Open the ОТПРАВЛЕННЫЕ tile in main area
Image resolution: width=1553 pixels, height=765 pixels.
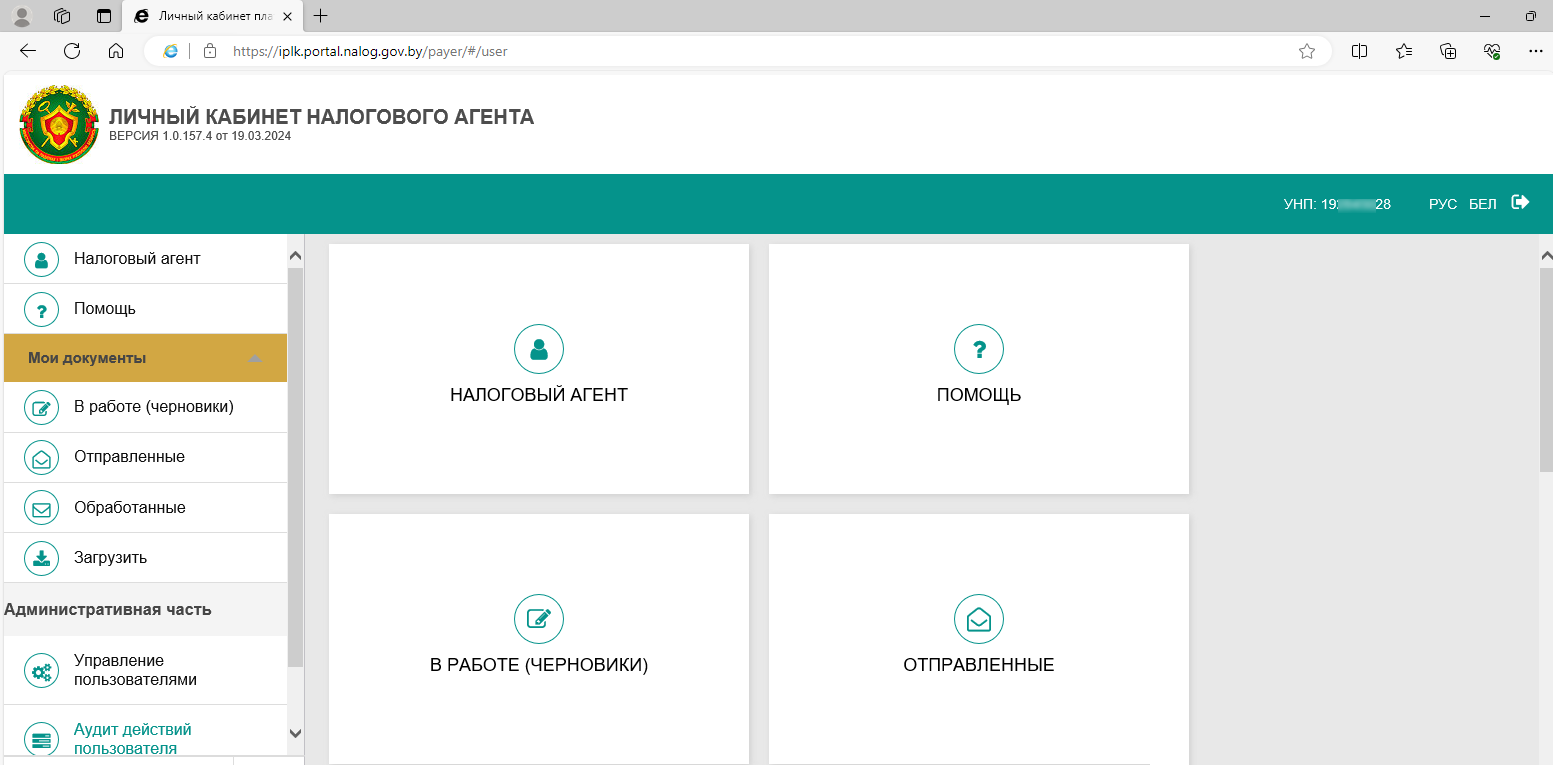[978, 639]
